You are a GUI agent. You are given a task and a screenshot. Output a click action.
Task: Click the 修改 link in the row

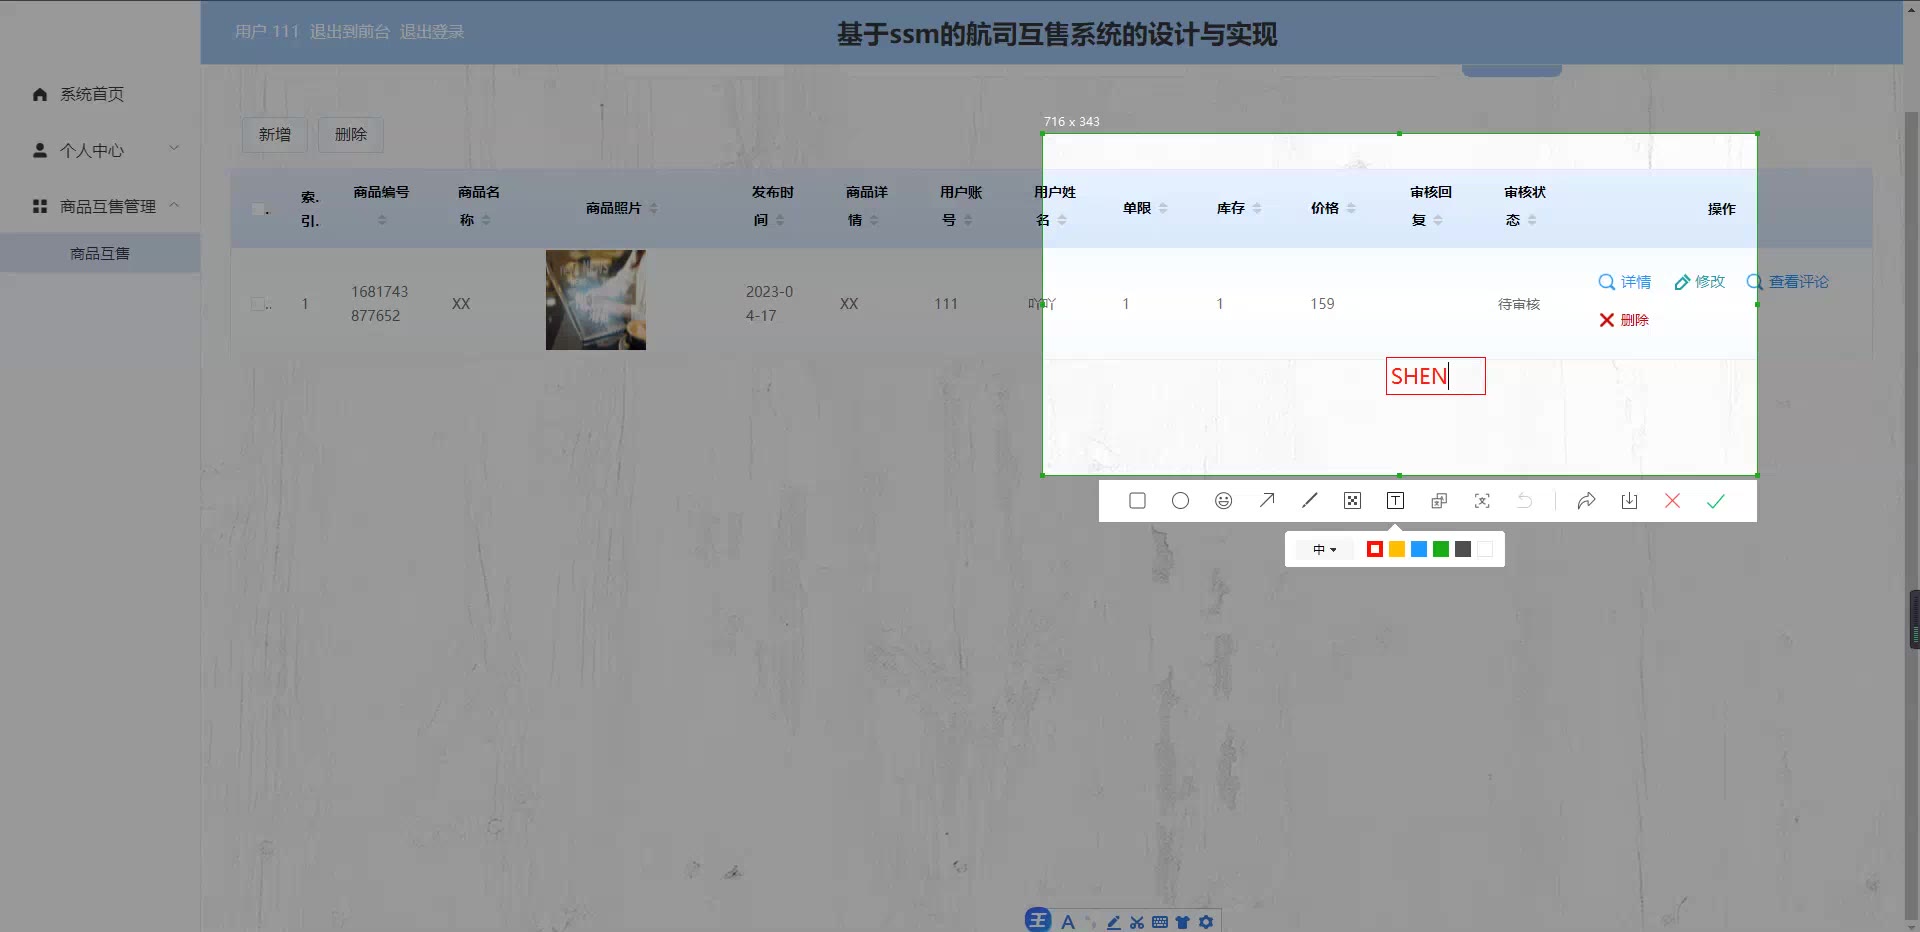tap(1700, 282)
